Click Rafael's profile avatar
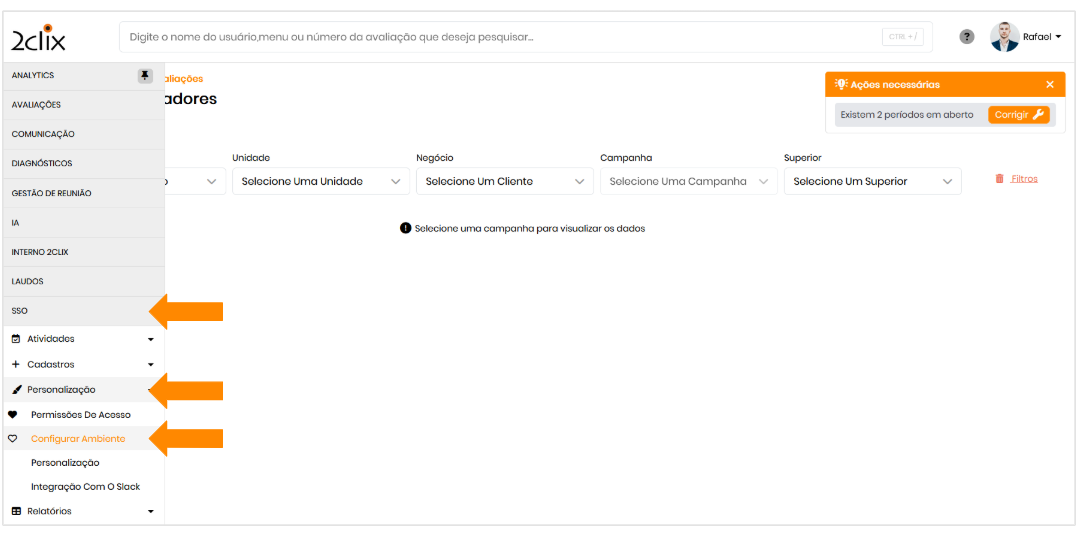This screenshot has height=534, width=1085. point(1004,37)
